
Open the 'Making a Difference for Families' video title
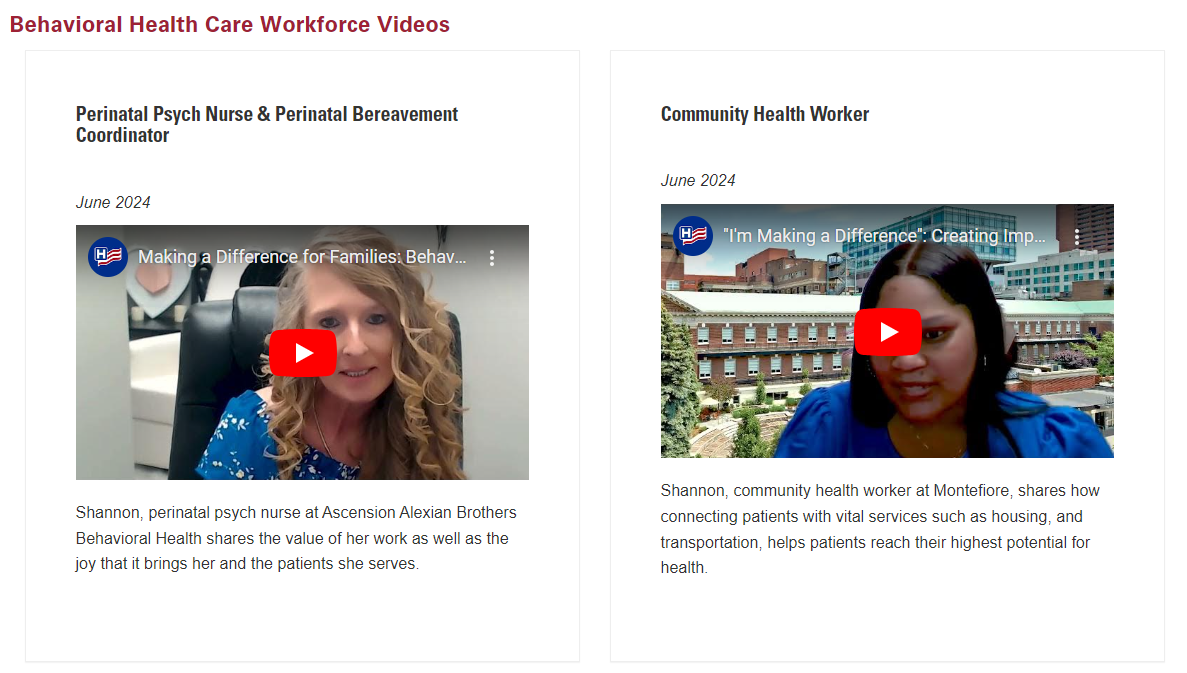(302, 257)
